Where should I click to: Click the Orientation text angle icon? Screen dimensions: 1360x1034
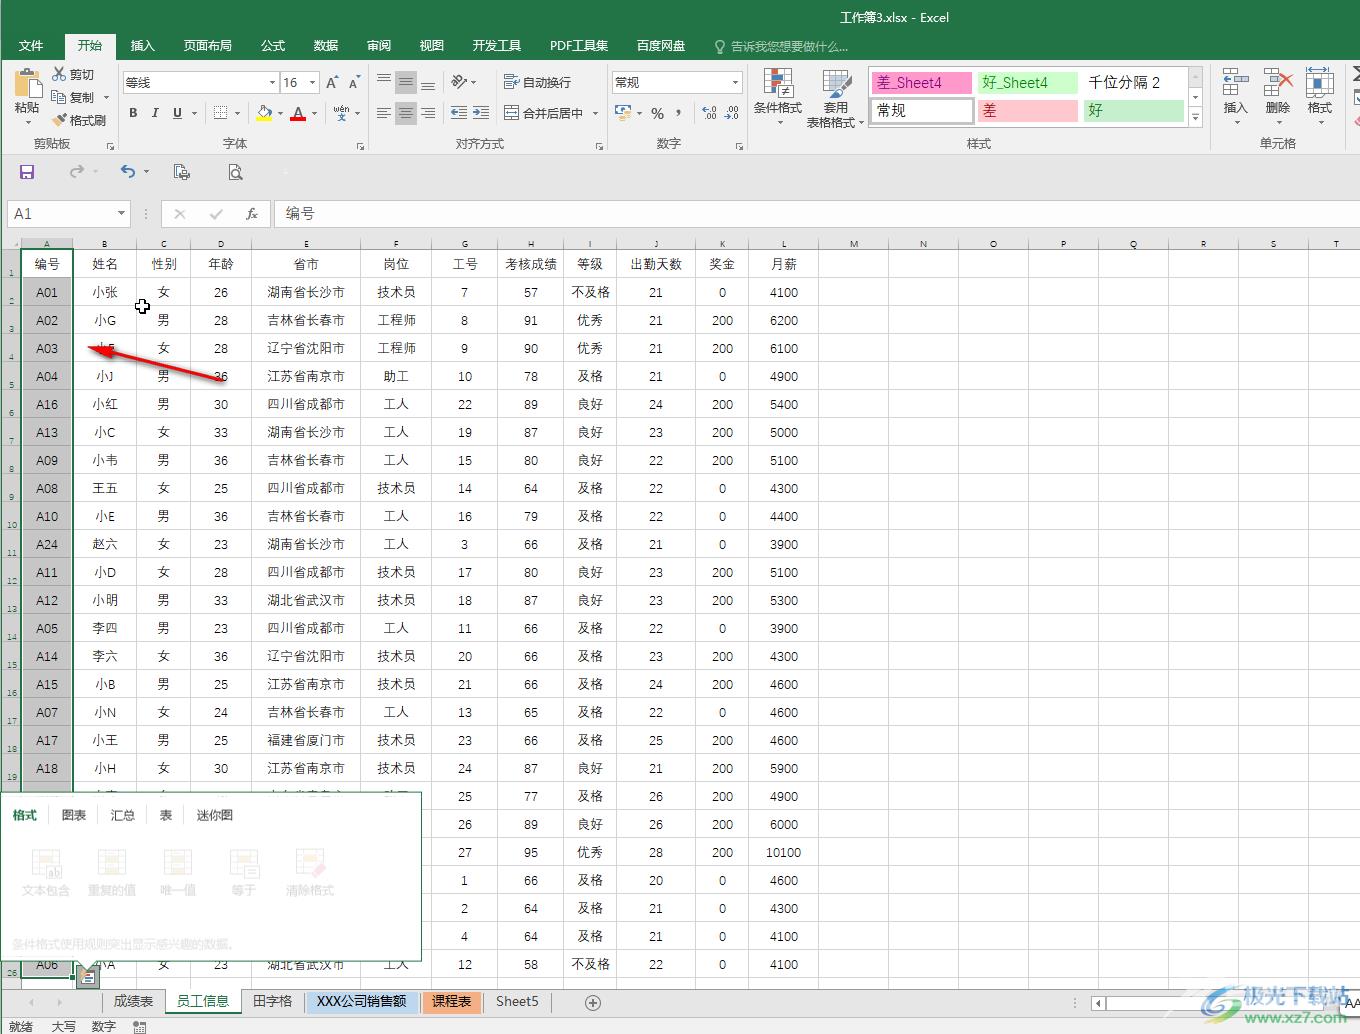[459, 82]
